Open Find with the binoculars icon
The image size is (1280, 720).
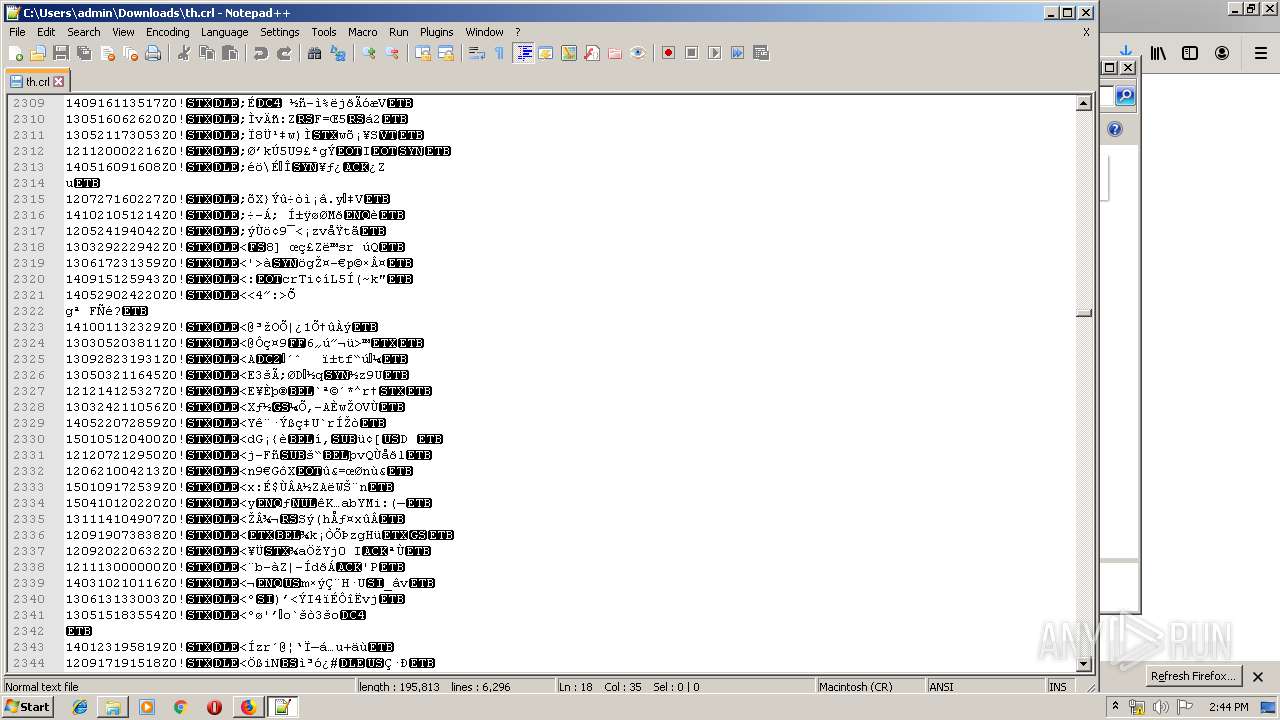tap(315, 53)
